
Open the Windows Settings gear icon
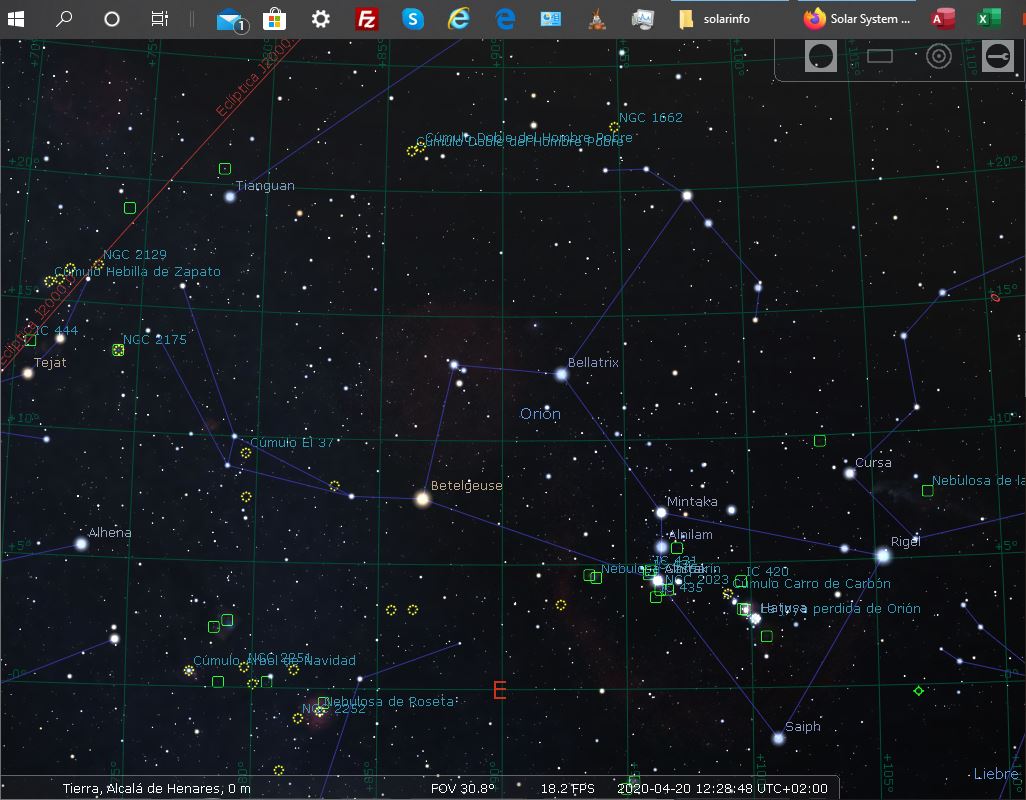click(x=320, y=19)
